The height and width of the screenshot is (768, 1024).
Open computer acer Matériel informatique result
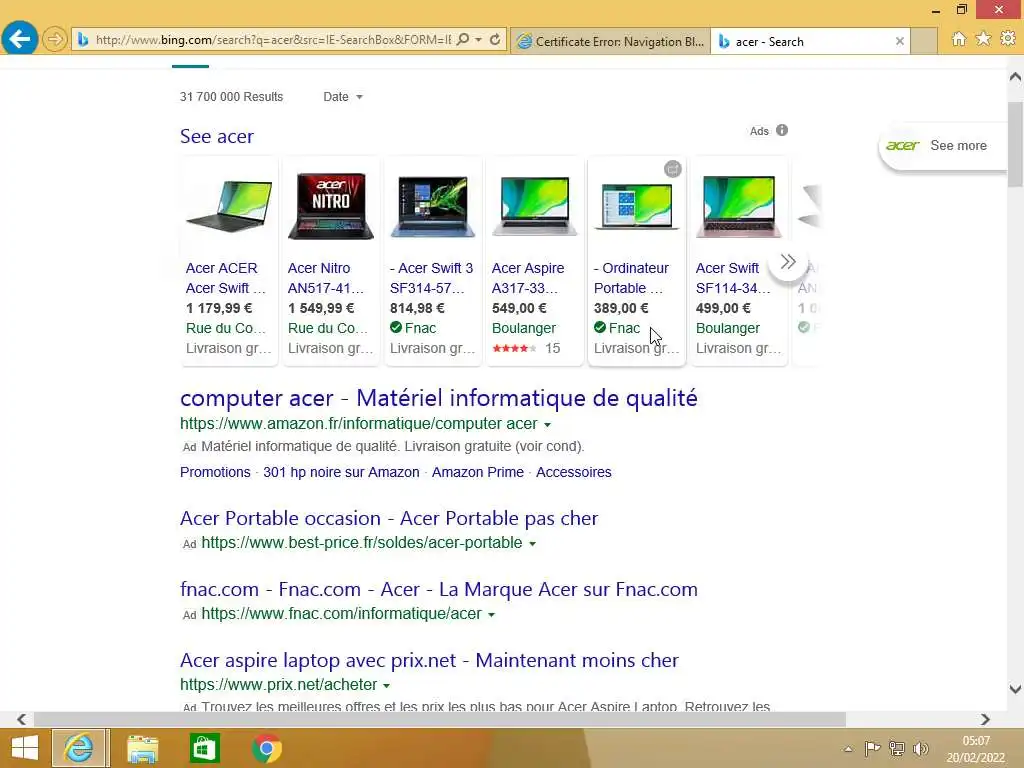click(x=439, y=398)
